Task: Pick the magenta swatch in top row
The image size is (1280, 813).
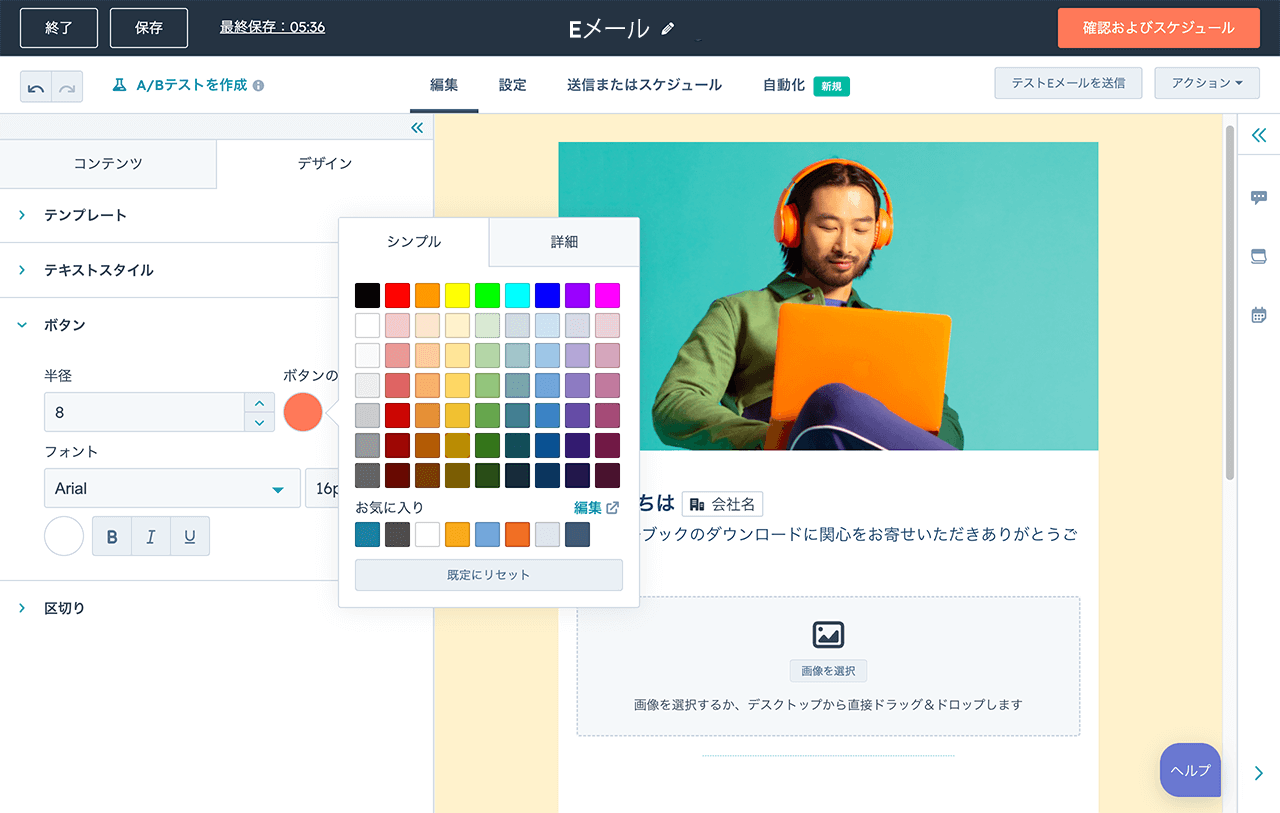Action: point(608,295)
